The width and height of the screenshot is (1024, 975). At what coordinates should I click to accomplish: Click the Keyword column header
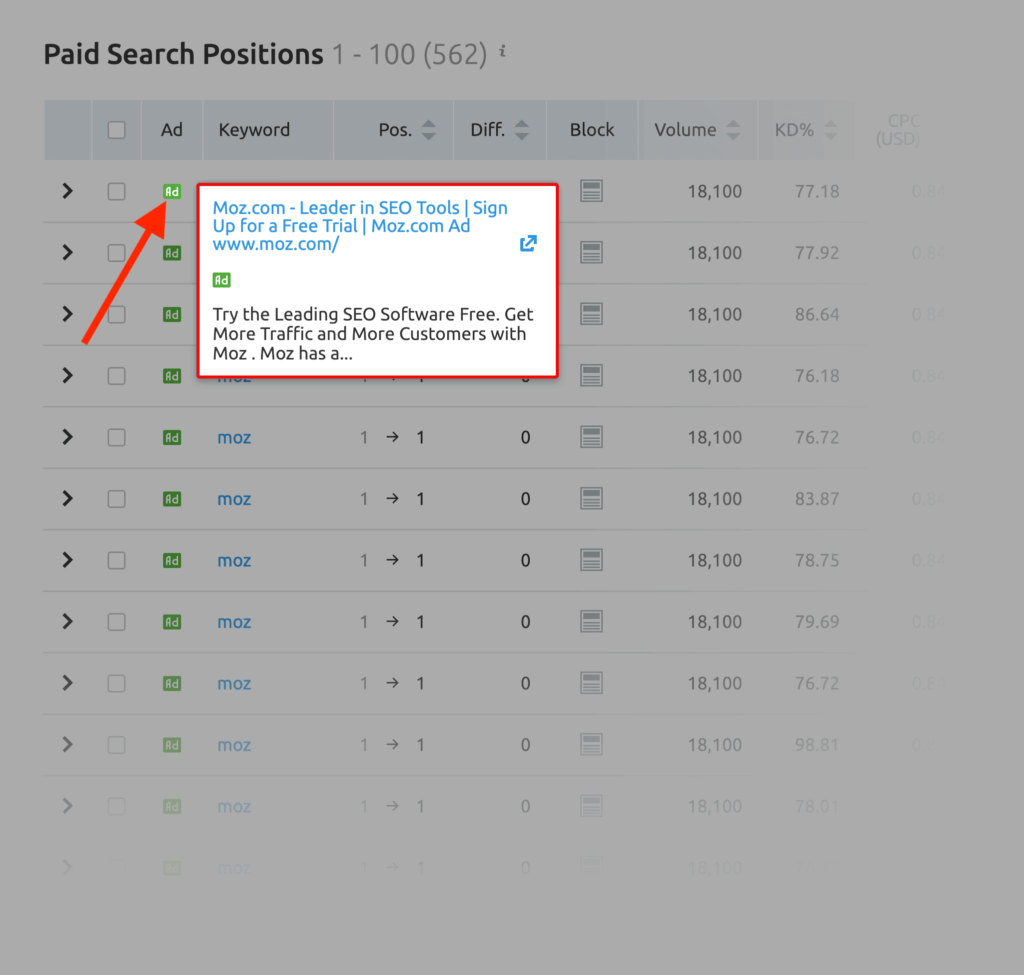coord(253,129)
